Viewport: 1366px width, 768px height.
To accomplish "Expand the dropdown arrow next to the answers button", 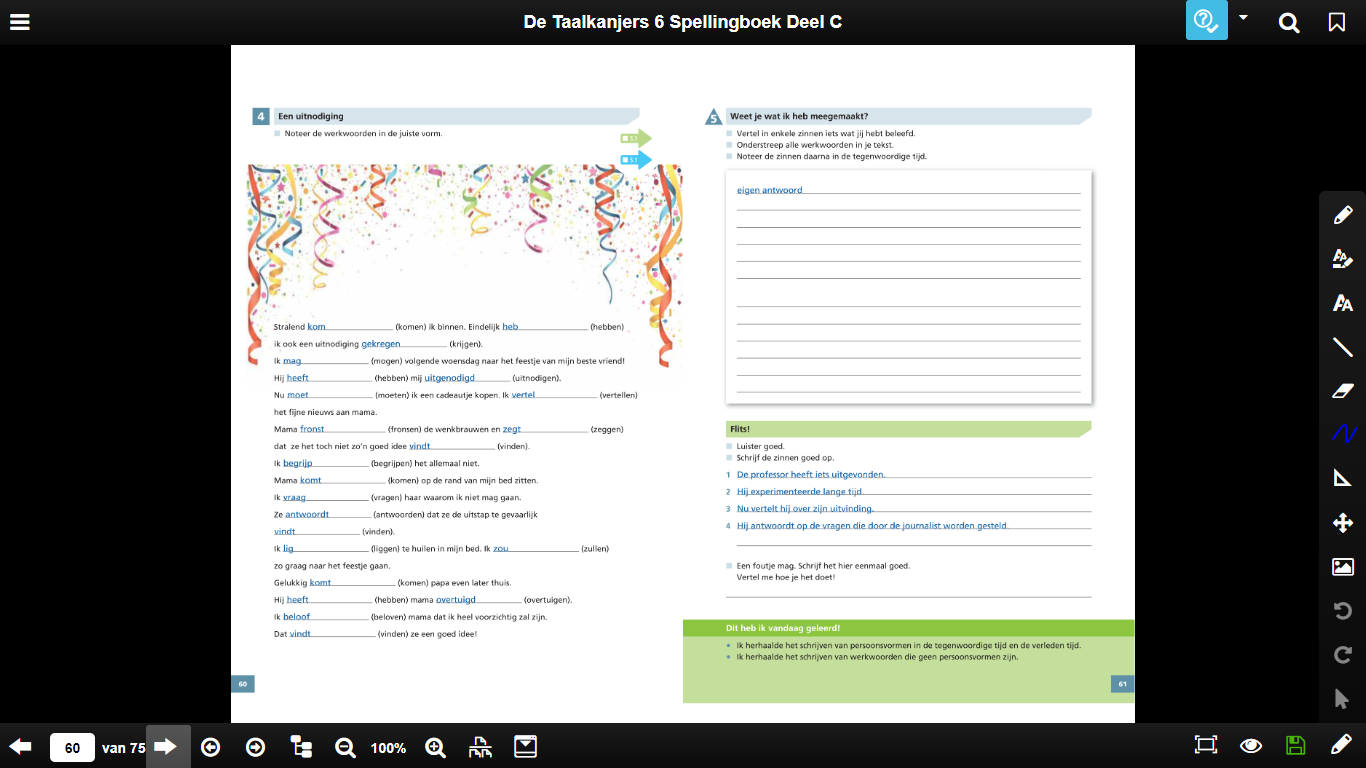I will coord(1244,17).
